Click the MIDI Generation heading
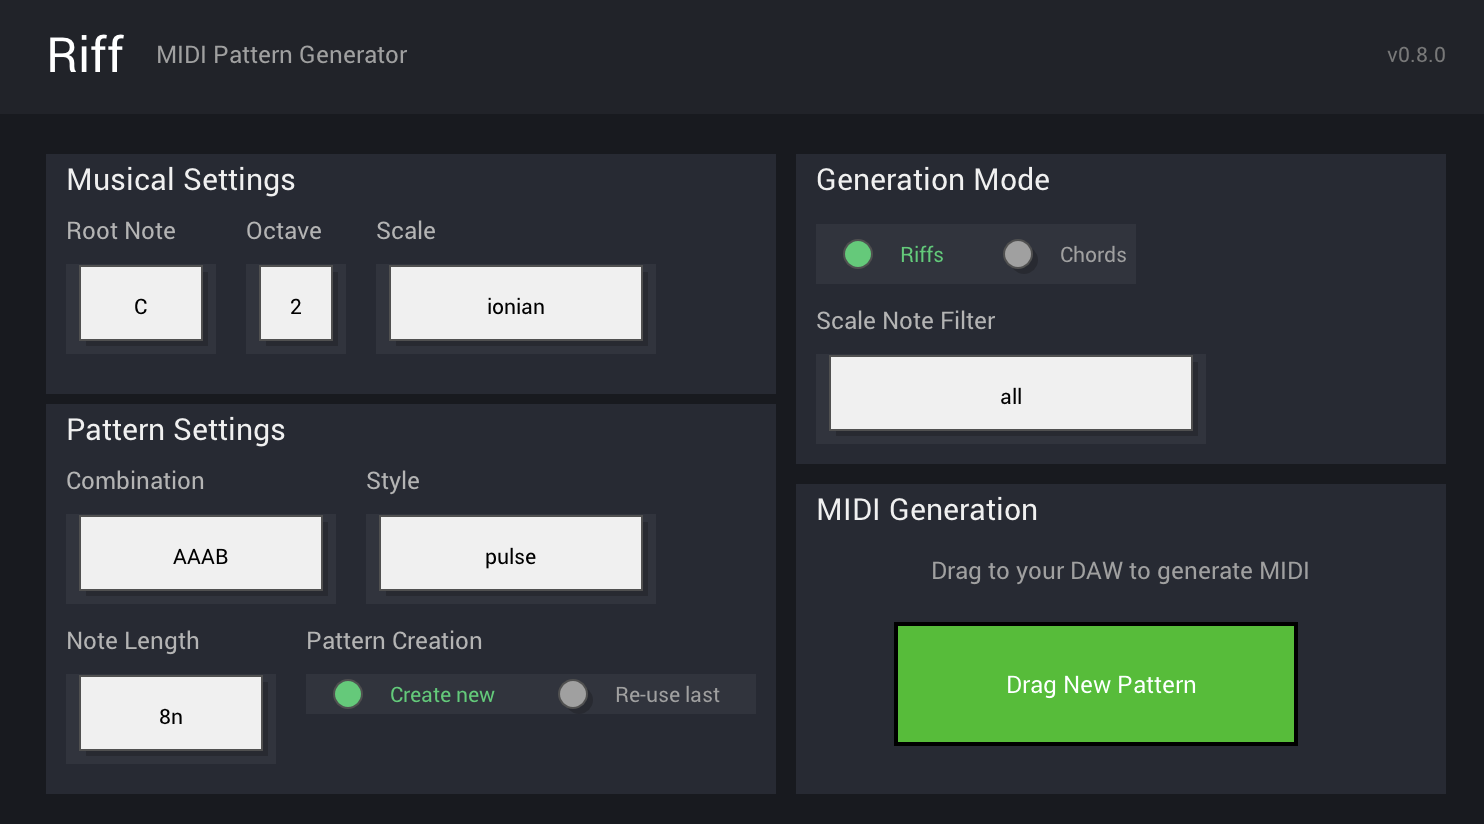 click(x=927, y=510)
